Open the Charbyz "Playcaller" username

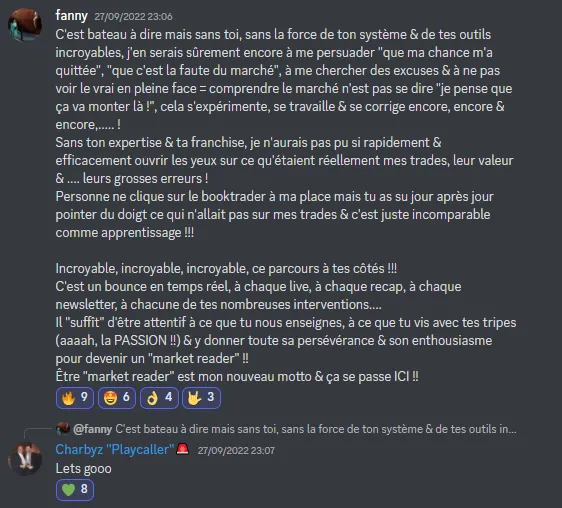[115, 450]
